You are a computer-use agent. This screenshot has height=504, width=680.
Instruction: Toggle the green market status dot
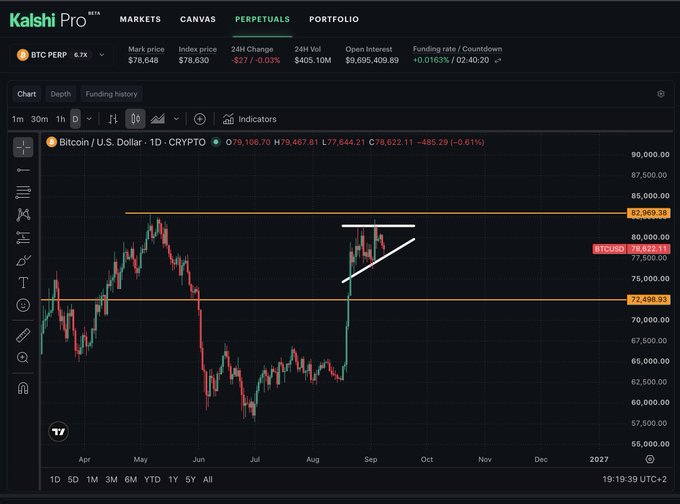tap(216, 142)
